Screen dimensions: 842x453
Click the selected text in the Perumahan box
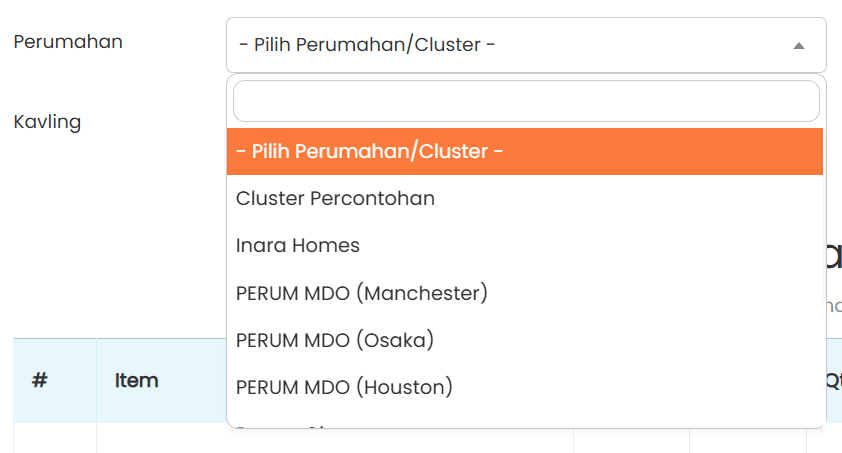pyautogui.click(x=368, y=45)
